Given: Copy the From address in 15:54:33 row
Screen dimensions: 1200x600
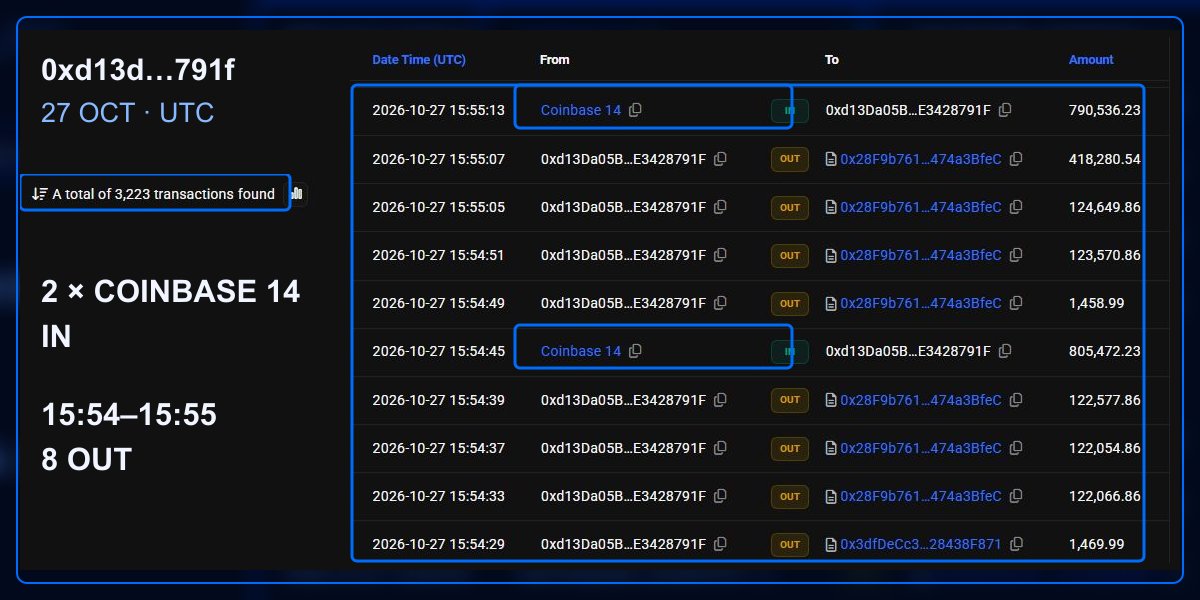Looking at the screenshot, I should click(x=720, y=496).
